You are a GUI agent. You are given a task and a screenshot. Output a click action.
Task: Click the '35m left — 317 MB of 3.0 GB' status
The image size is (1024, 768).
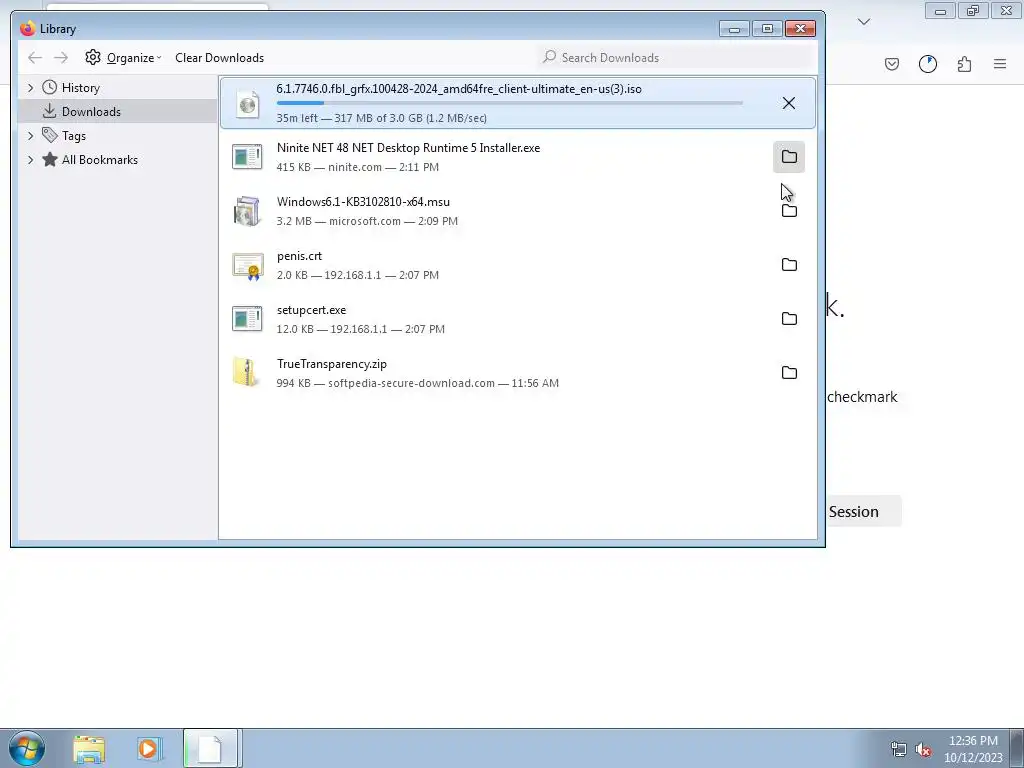pos(381,118)
